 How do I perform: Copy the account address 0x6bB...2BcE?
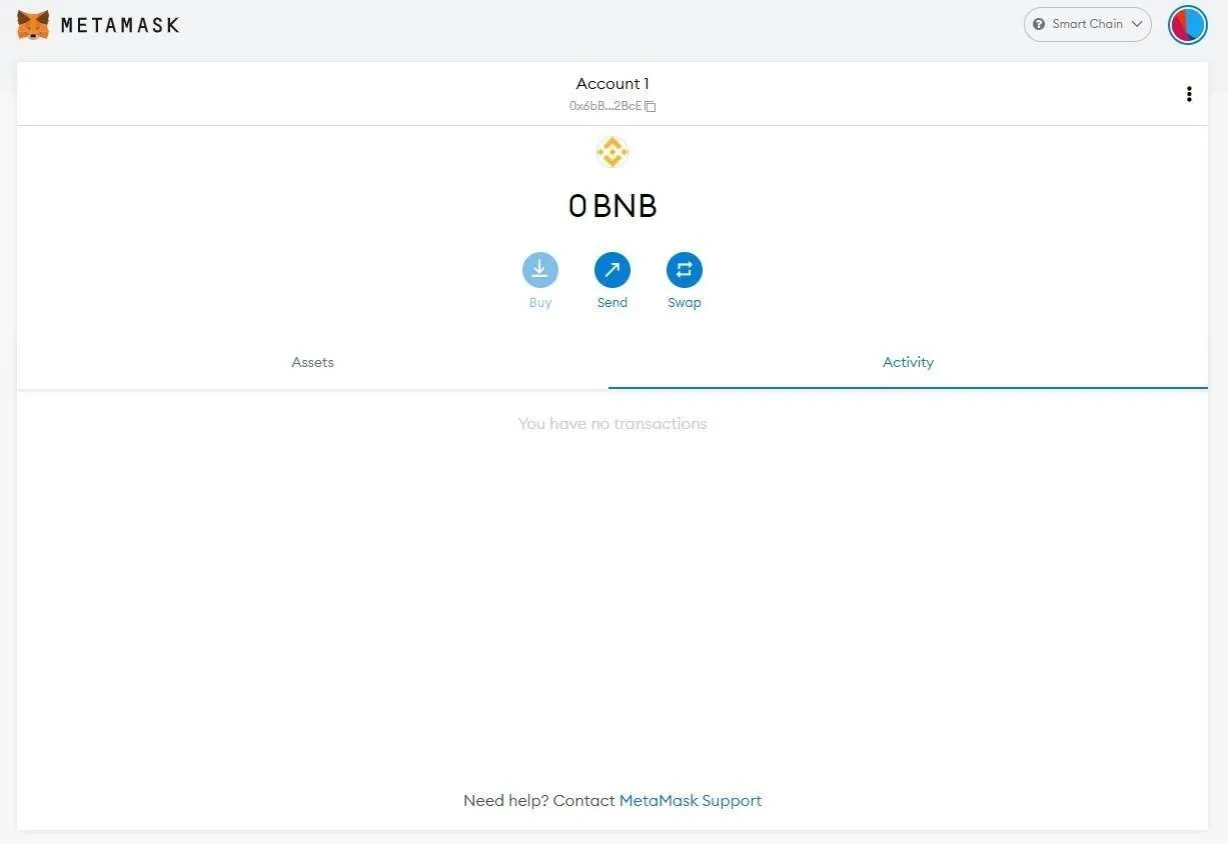pos(612,106)
